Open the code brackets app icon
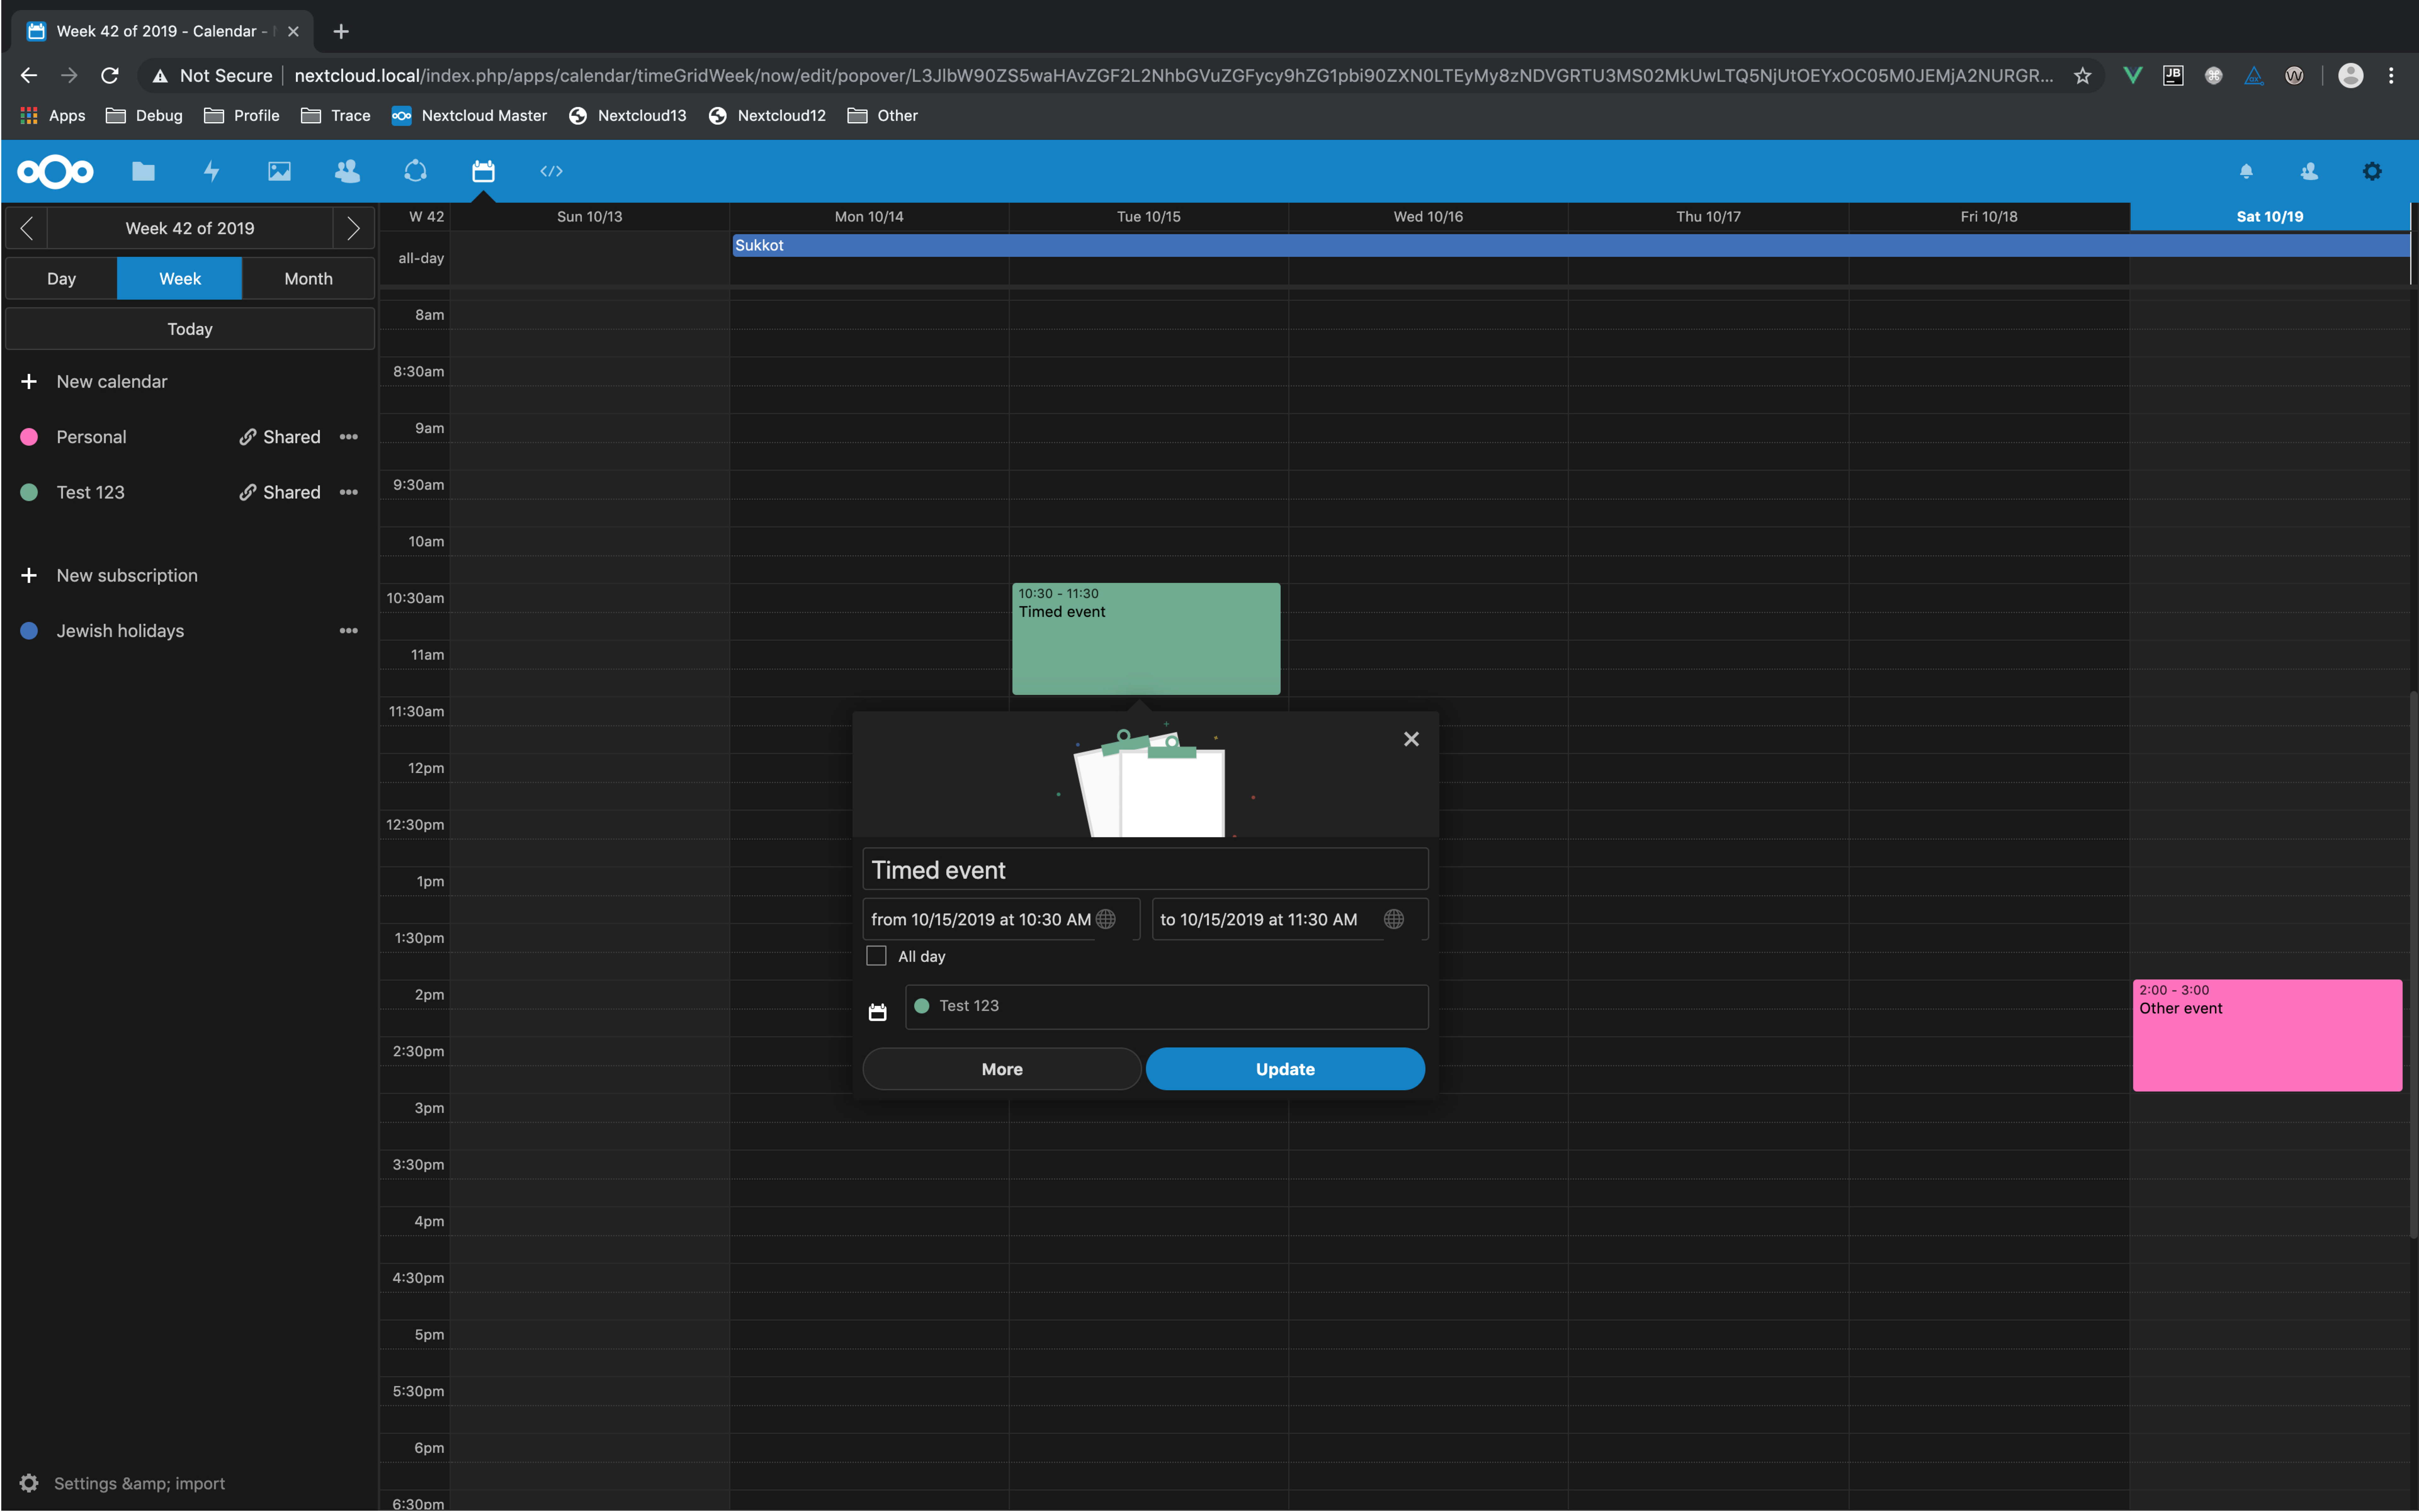2419x1512 pixels. (x=551, y=171)
